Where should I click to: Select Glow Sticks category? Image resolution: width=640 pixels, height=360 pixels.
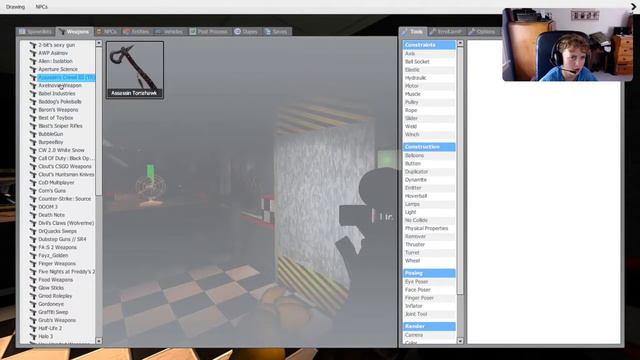coord(51,288)
